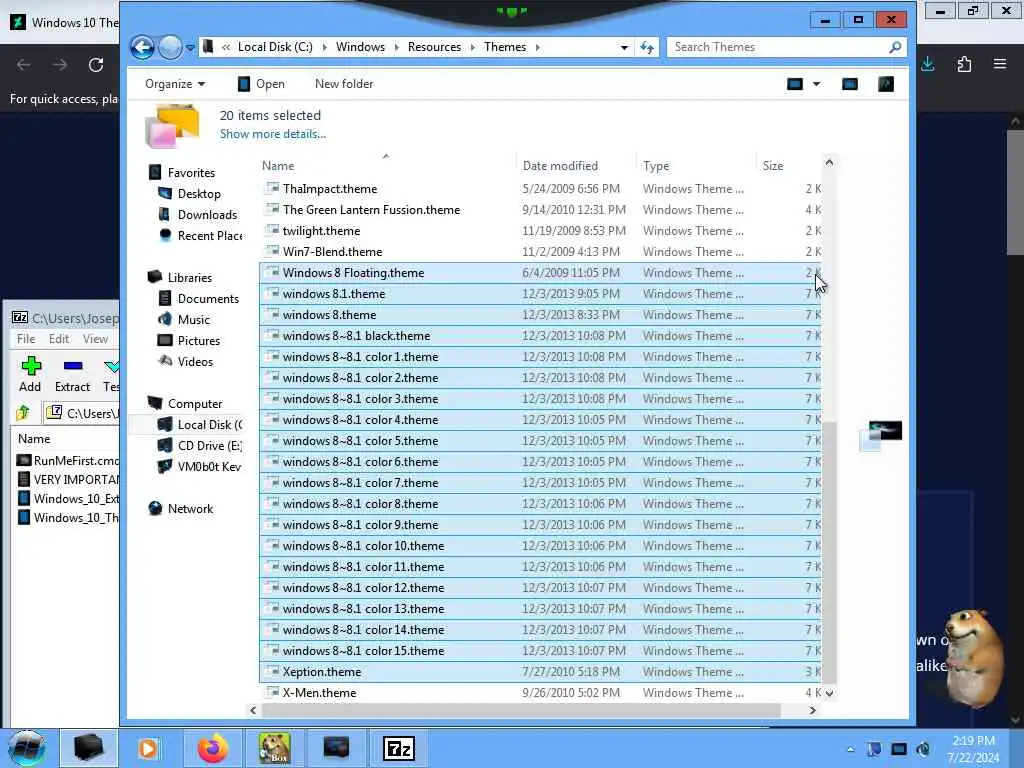The width and height of the screenshot is (1024, 768).
Task: Open Edit menu in 7-Zip window
Action: tap(59, 339)
